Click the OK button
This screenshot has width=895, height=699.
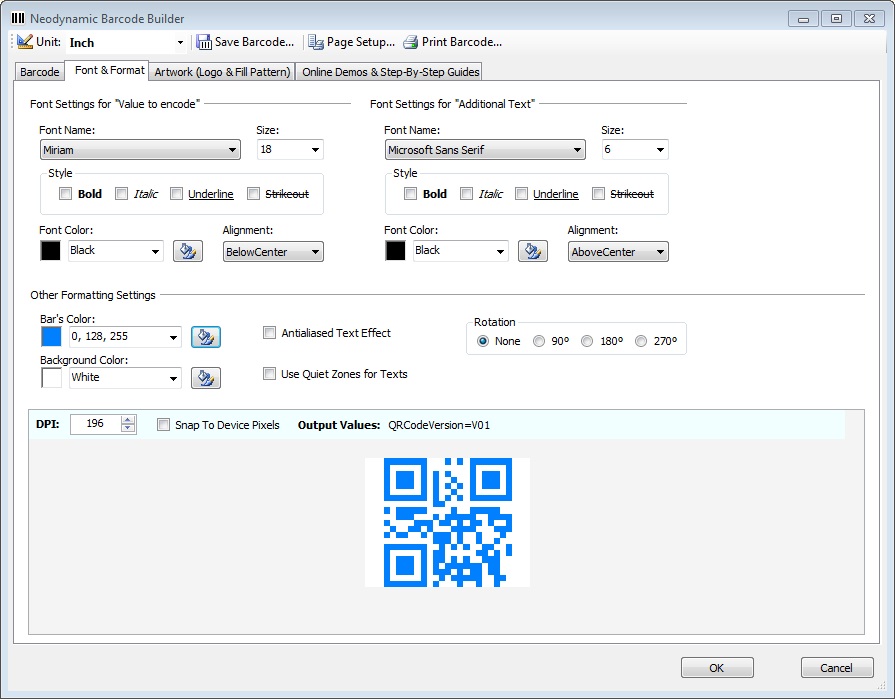pos(717,668)
